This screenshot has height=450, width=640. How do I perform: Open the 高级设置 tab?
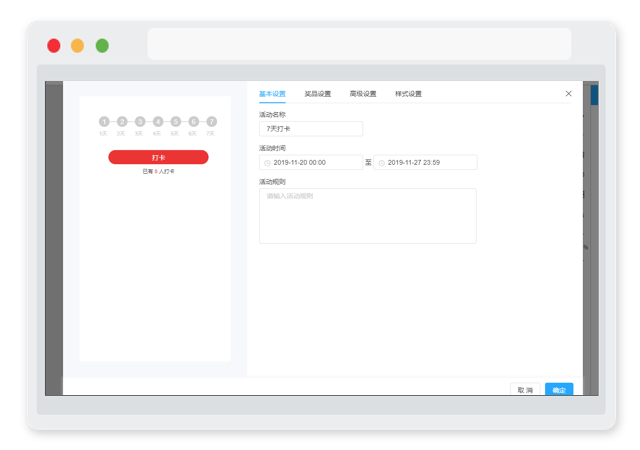[x=363, y=94]
